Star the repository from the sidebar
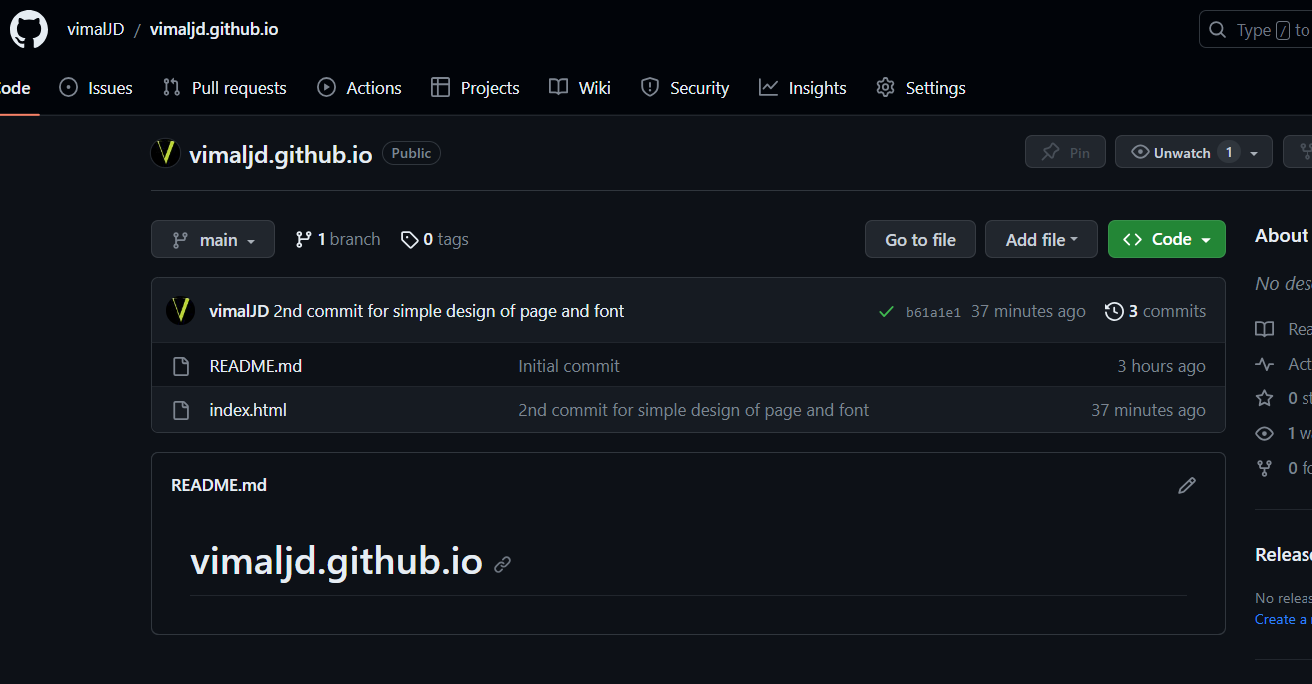 (1266, 397)
